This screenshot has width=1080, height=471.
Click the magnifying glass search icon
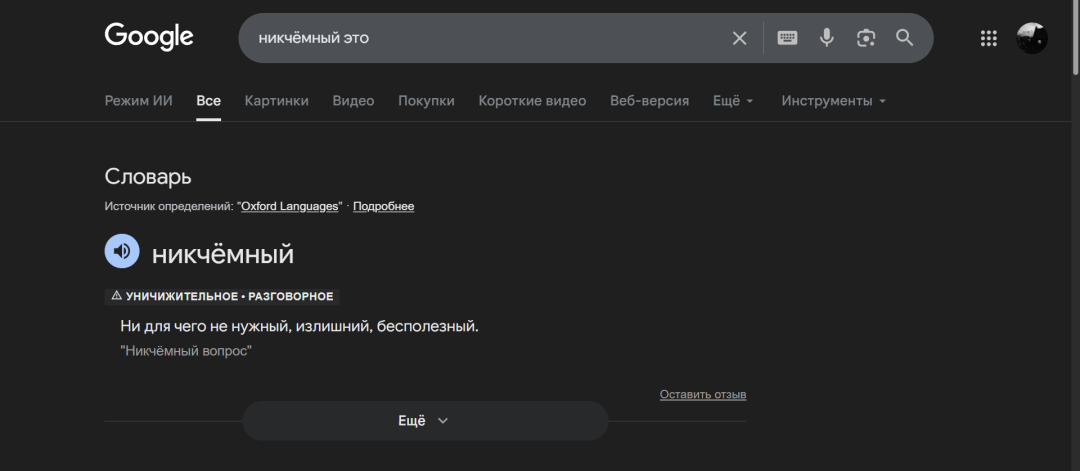(x=905, y=38)
